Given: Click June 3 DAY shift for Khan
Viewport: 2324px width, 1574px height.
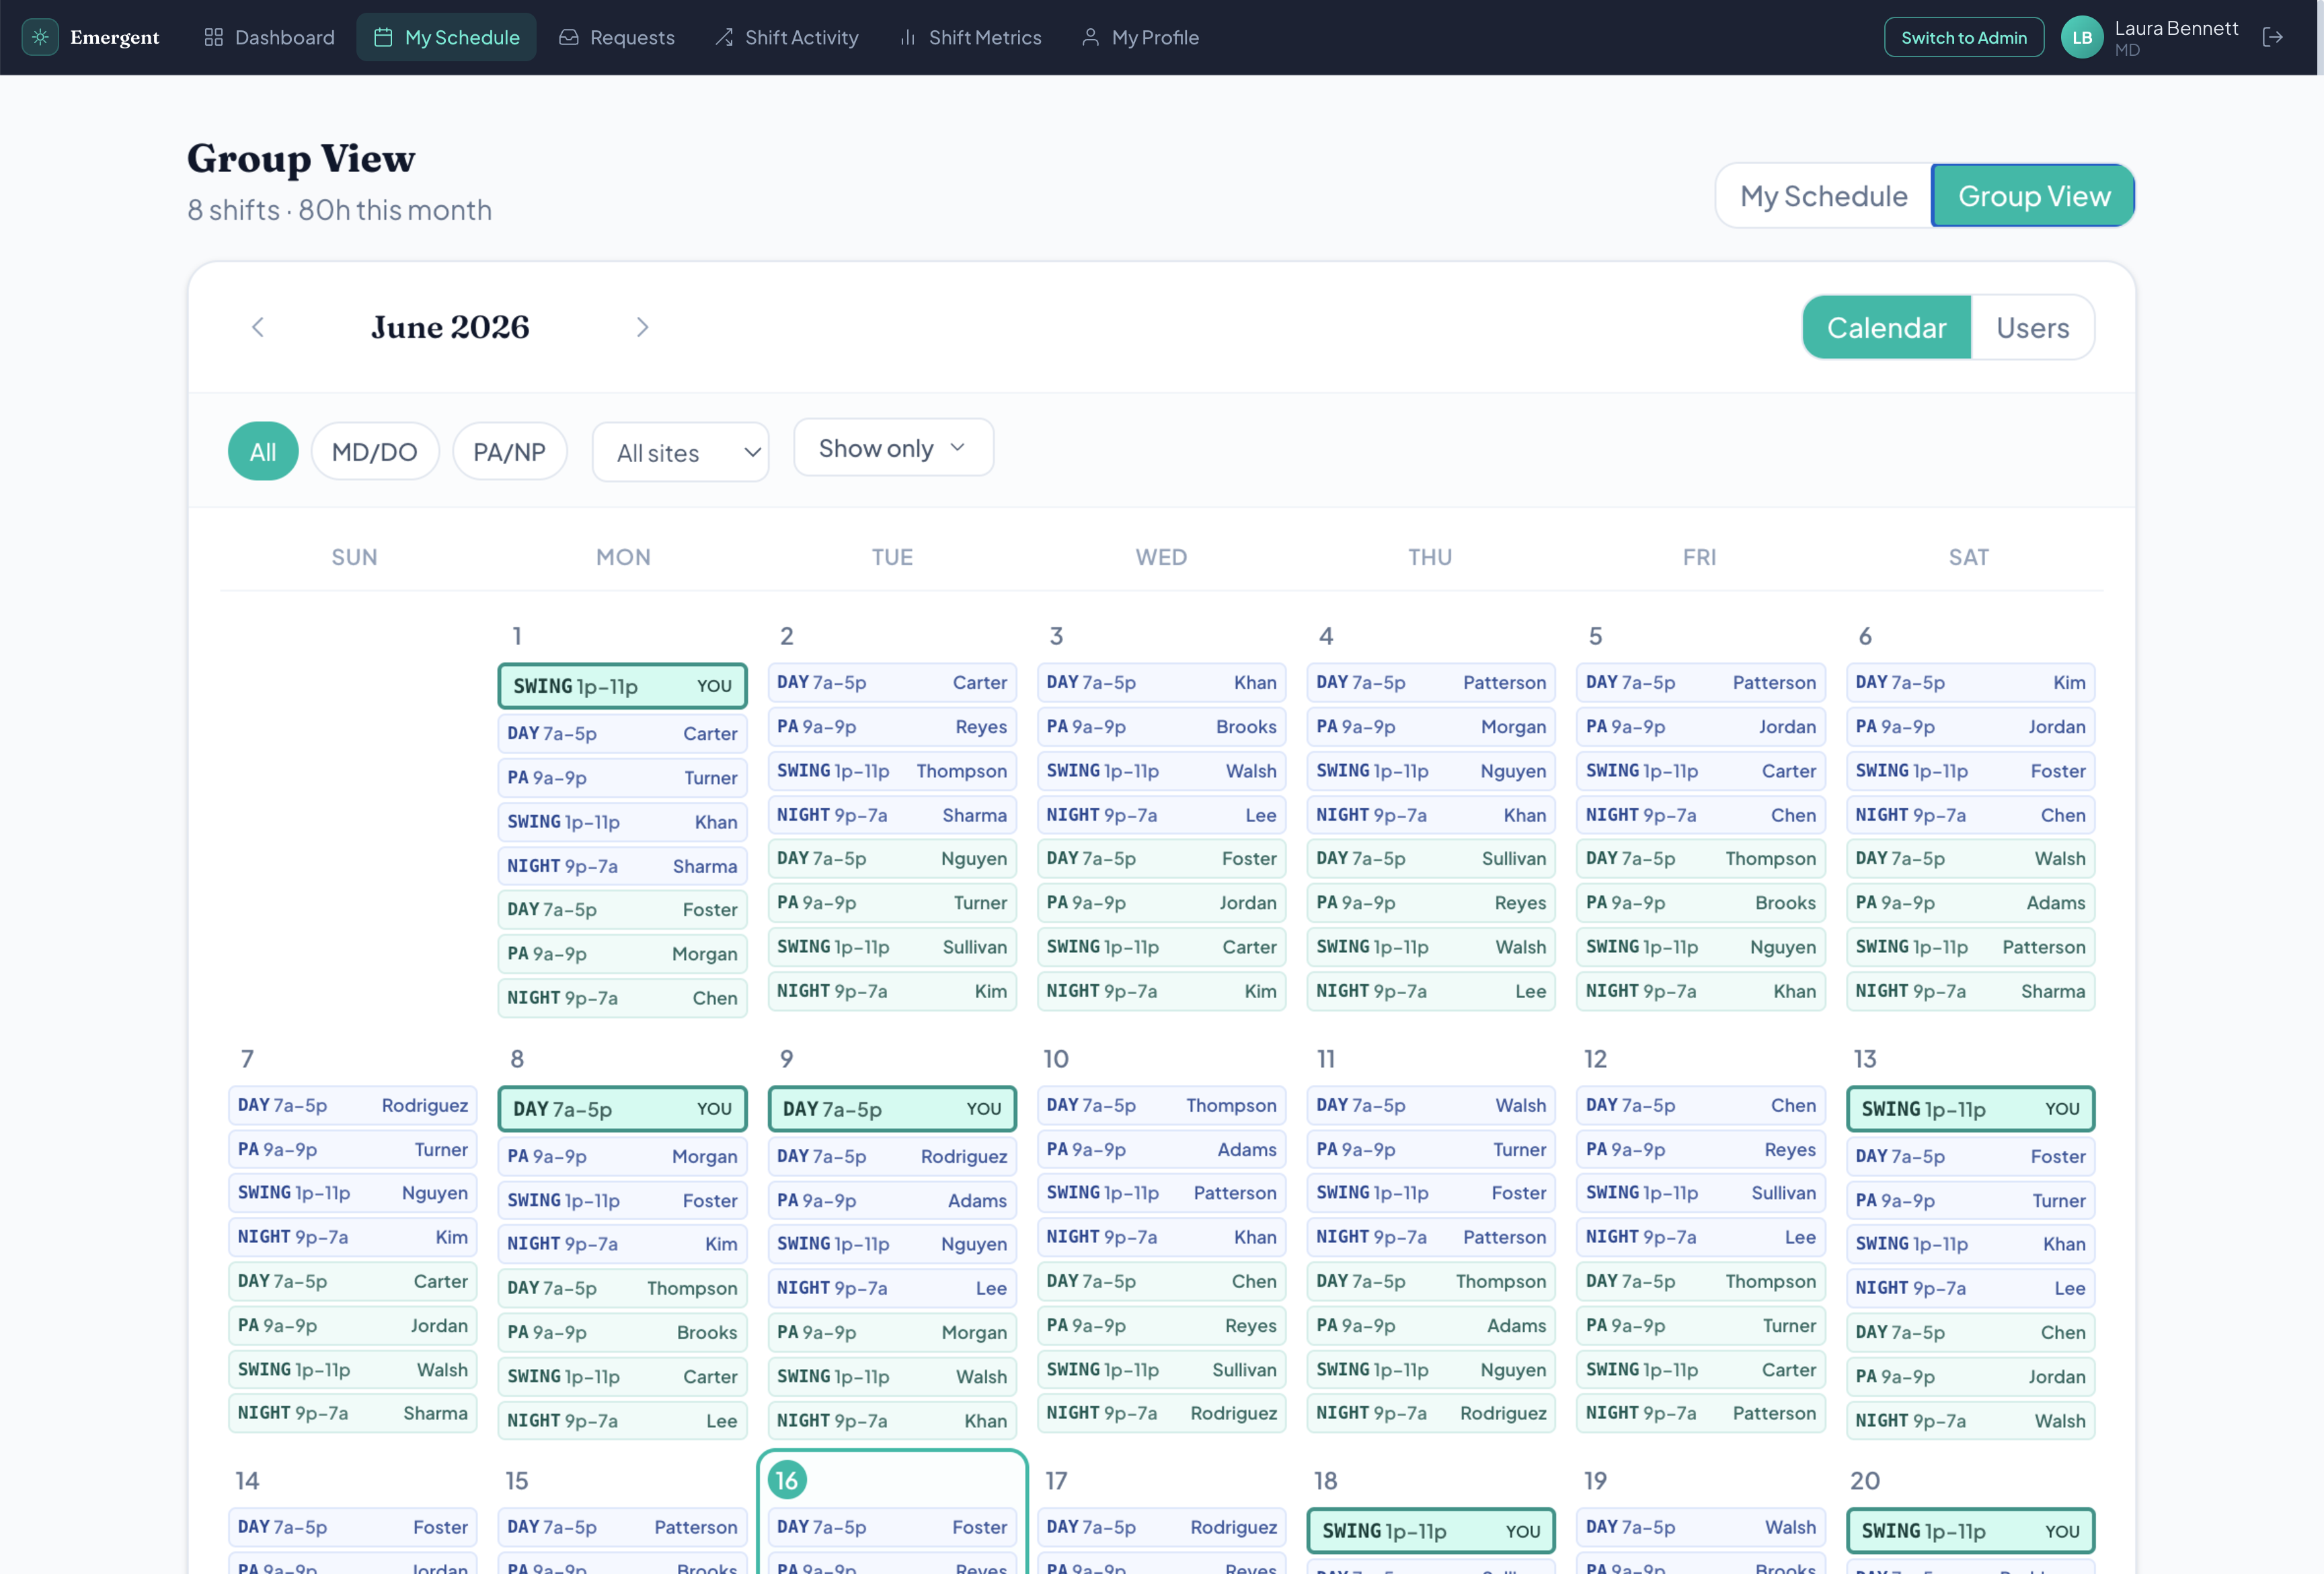Looking at the screenshot, I should (1161, 683).
